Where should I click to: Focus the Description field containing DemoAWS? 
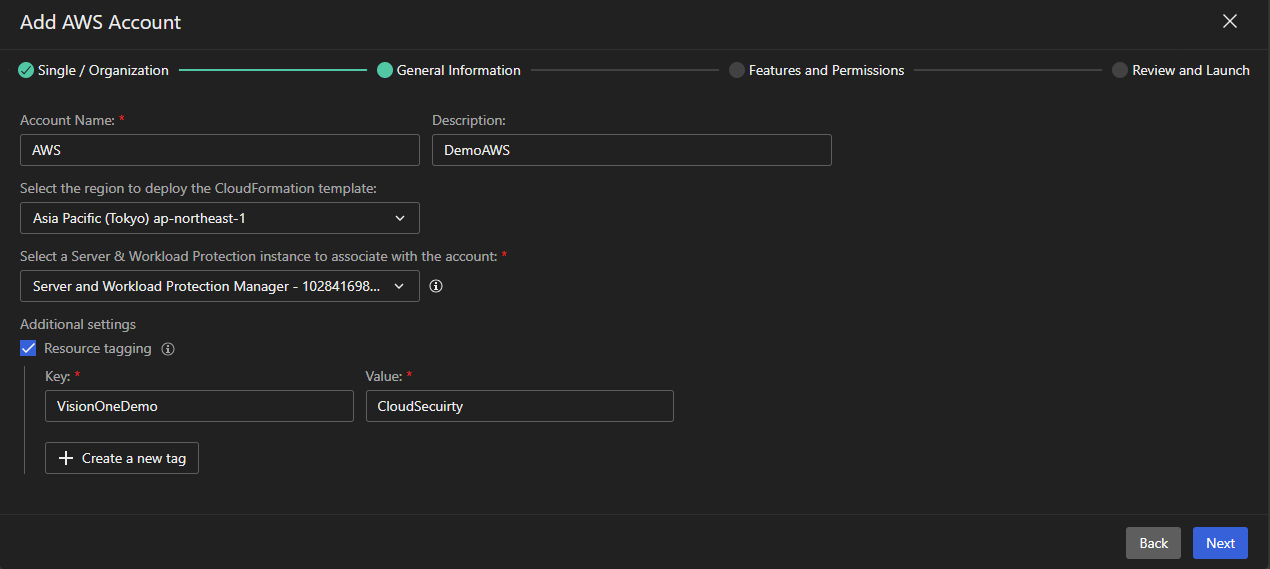pyautogui.click(x=631, y=150)
